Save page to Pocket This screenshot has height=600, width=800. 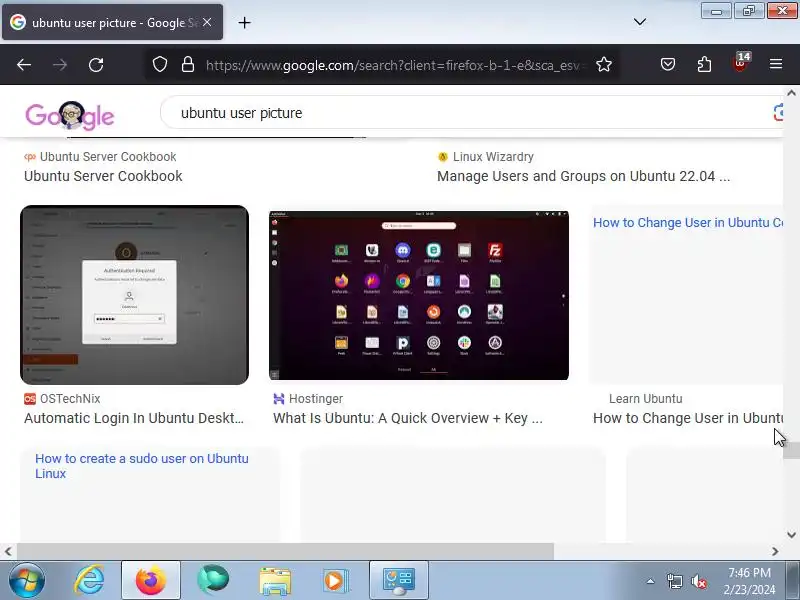668,64
